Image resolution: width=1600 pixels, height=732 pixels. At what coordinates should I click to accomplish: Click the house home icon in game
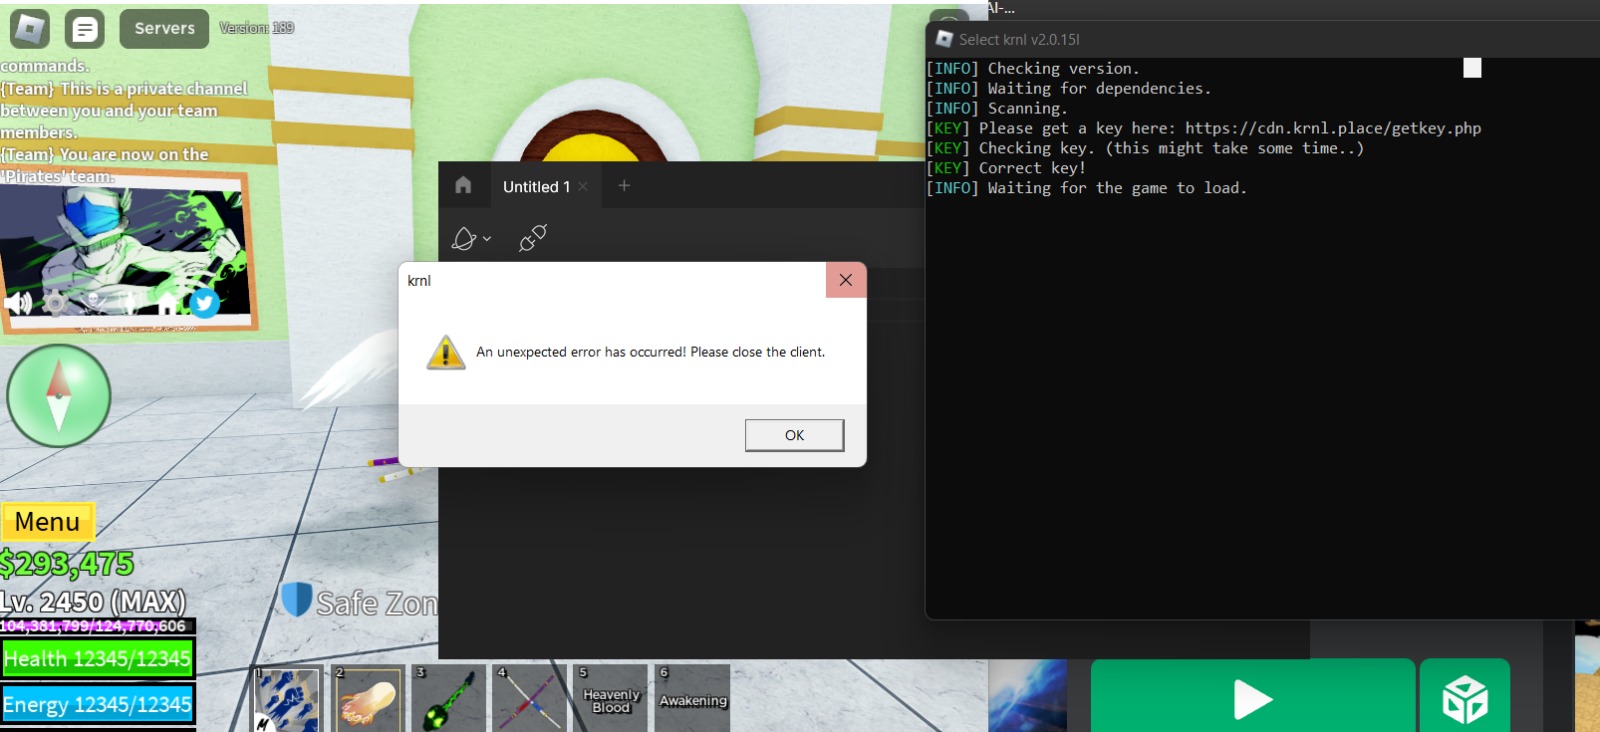tap(167, 303)
